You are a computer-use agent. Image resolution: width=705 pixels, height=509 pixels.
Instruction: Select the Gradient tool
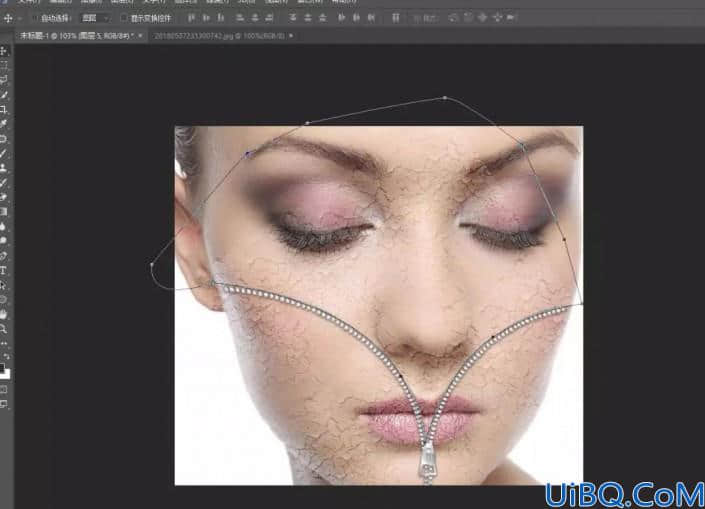click(x=4, y=211)
